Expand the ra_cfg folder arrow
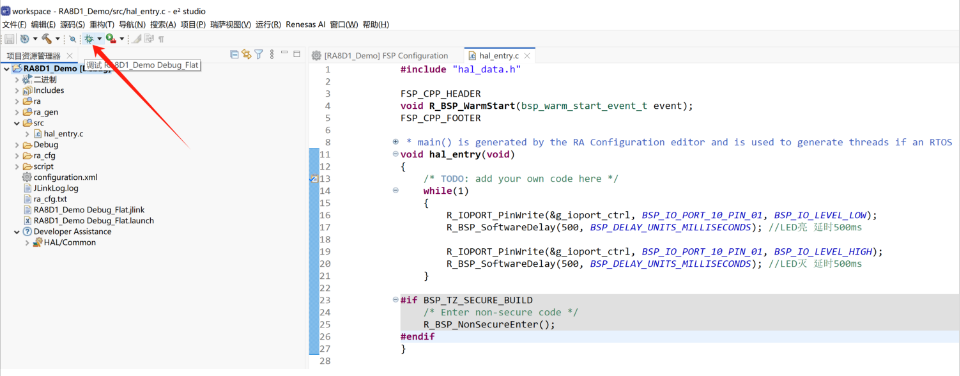The image size is (960, 376). 17,156
